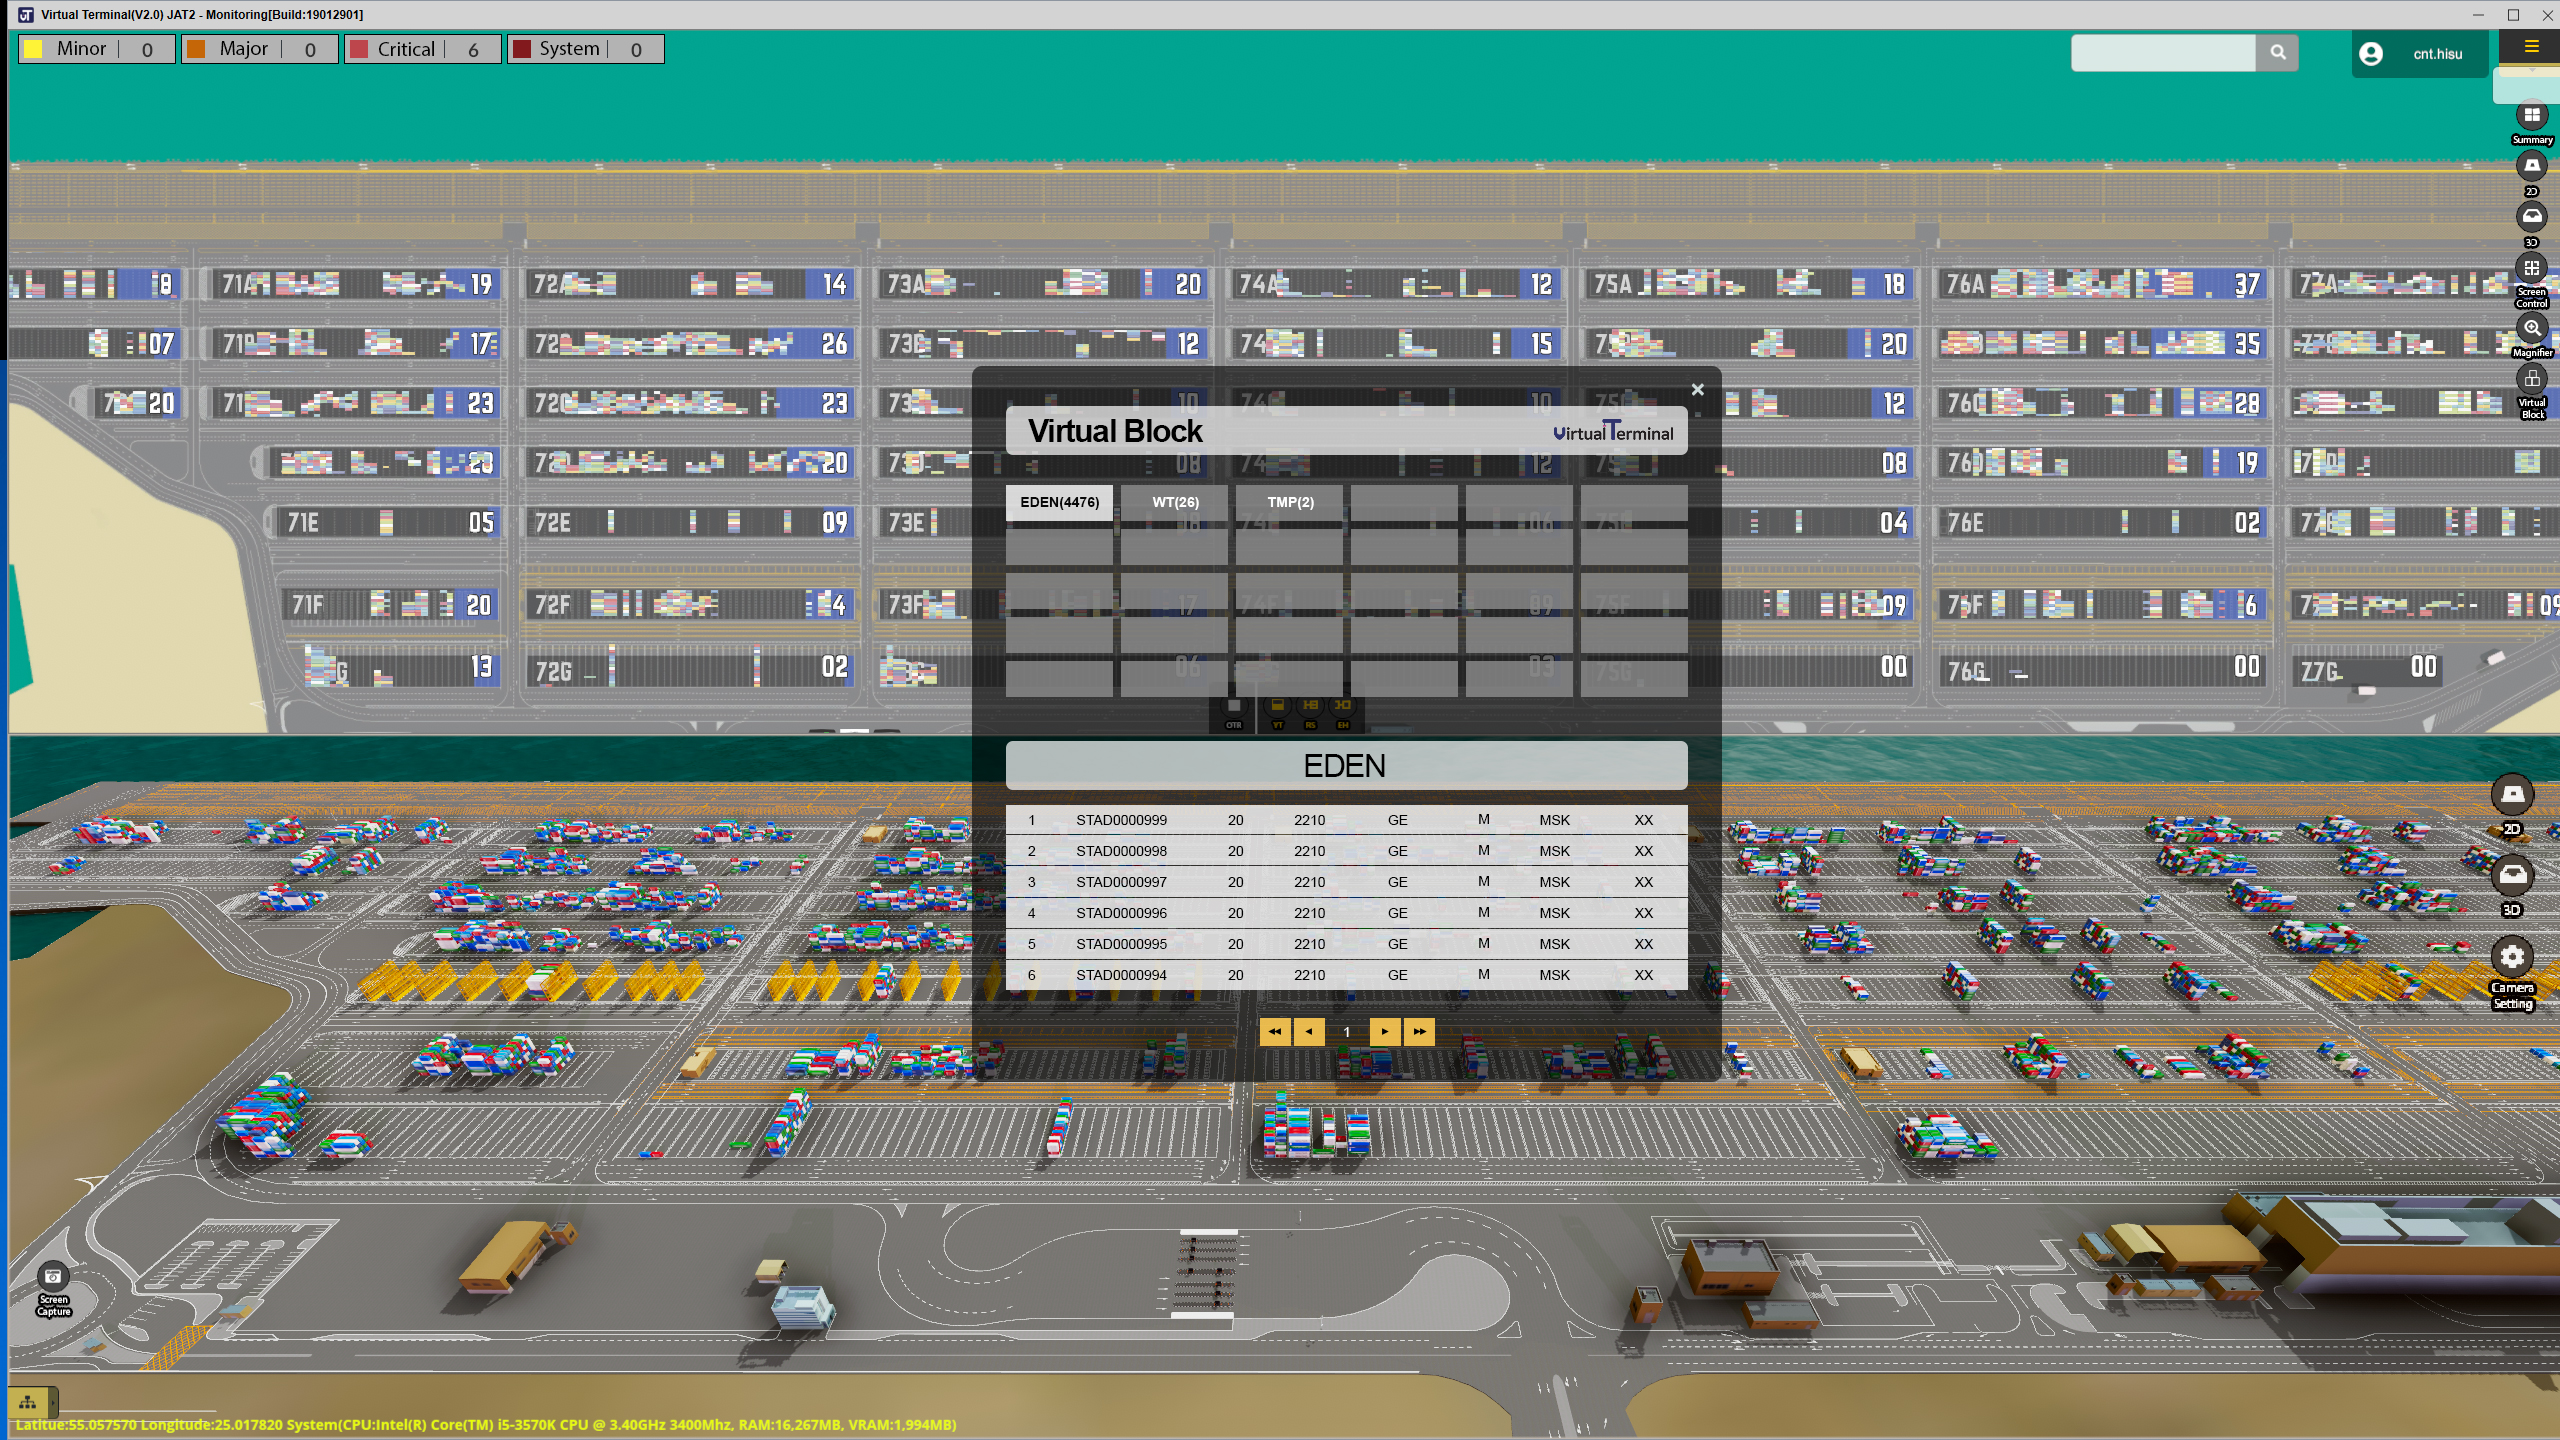
Task: Click the Critical alarm red swatch
Action: click(x=359, y=49)
